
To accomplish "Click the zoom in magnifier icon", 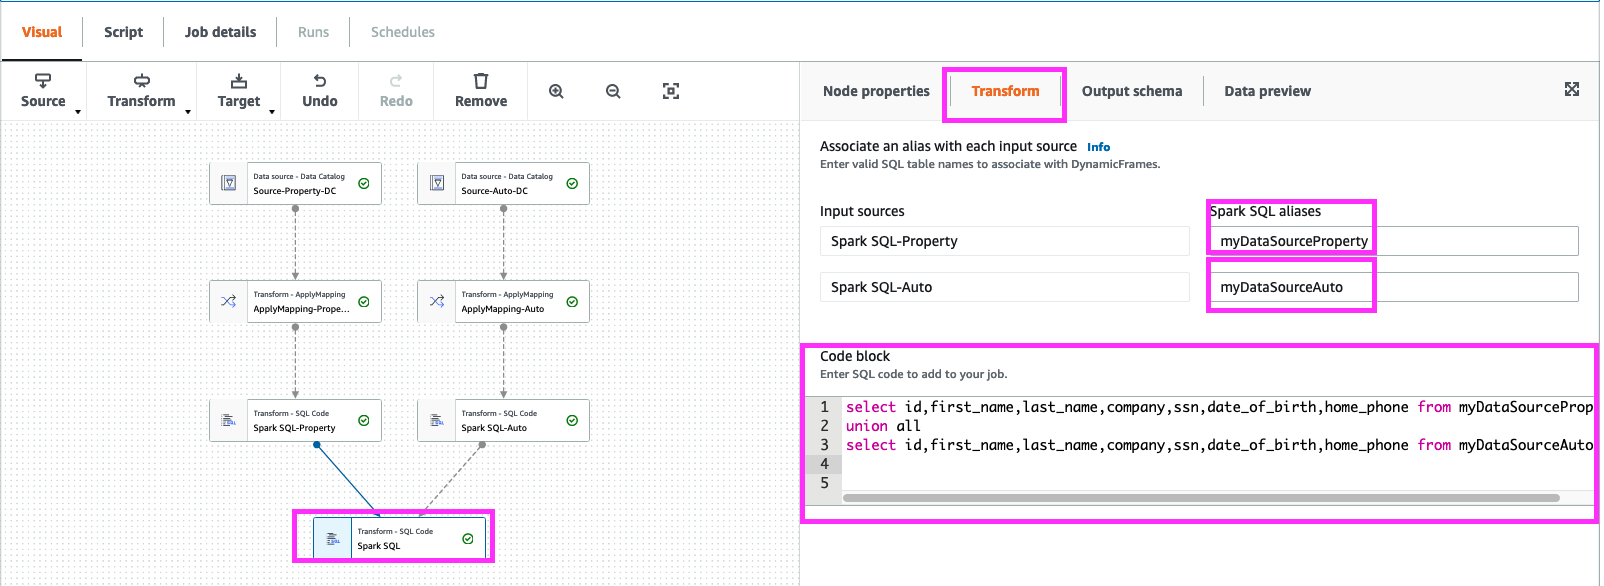I will tap(556, 91).
